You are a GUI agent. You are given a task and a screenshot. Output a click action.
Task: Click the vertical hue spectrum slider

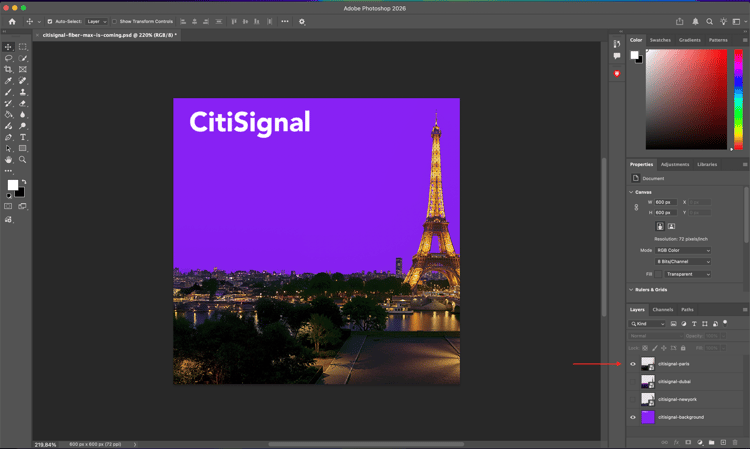[739, 98]
